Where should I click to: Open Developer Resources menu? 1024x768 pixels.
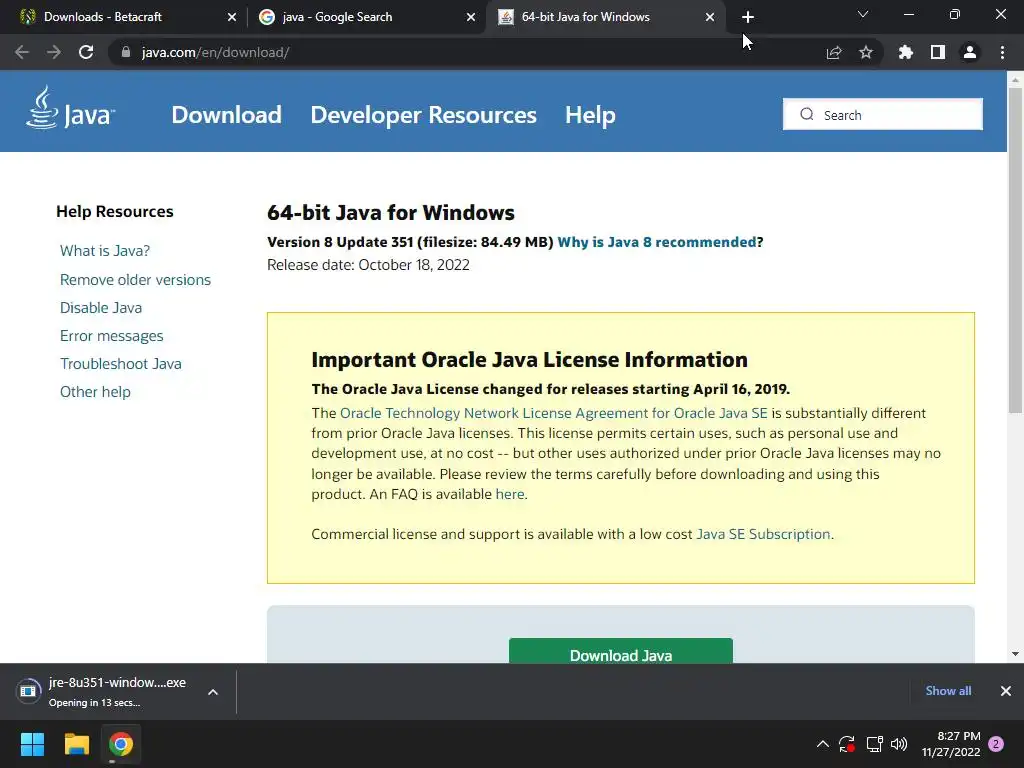423,115
